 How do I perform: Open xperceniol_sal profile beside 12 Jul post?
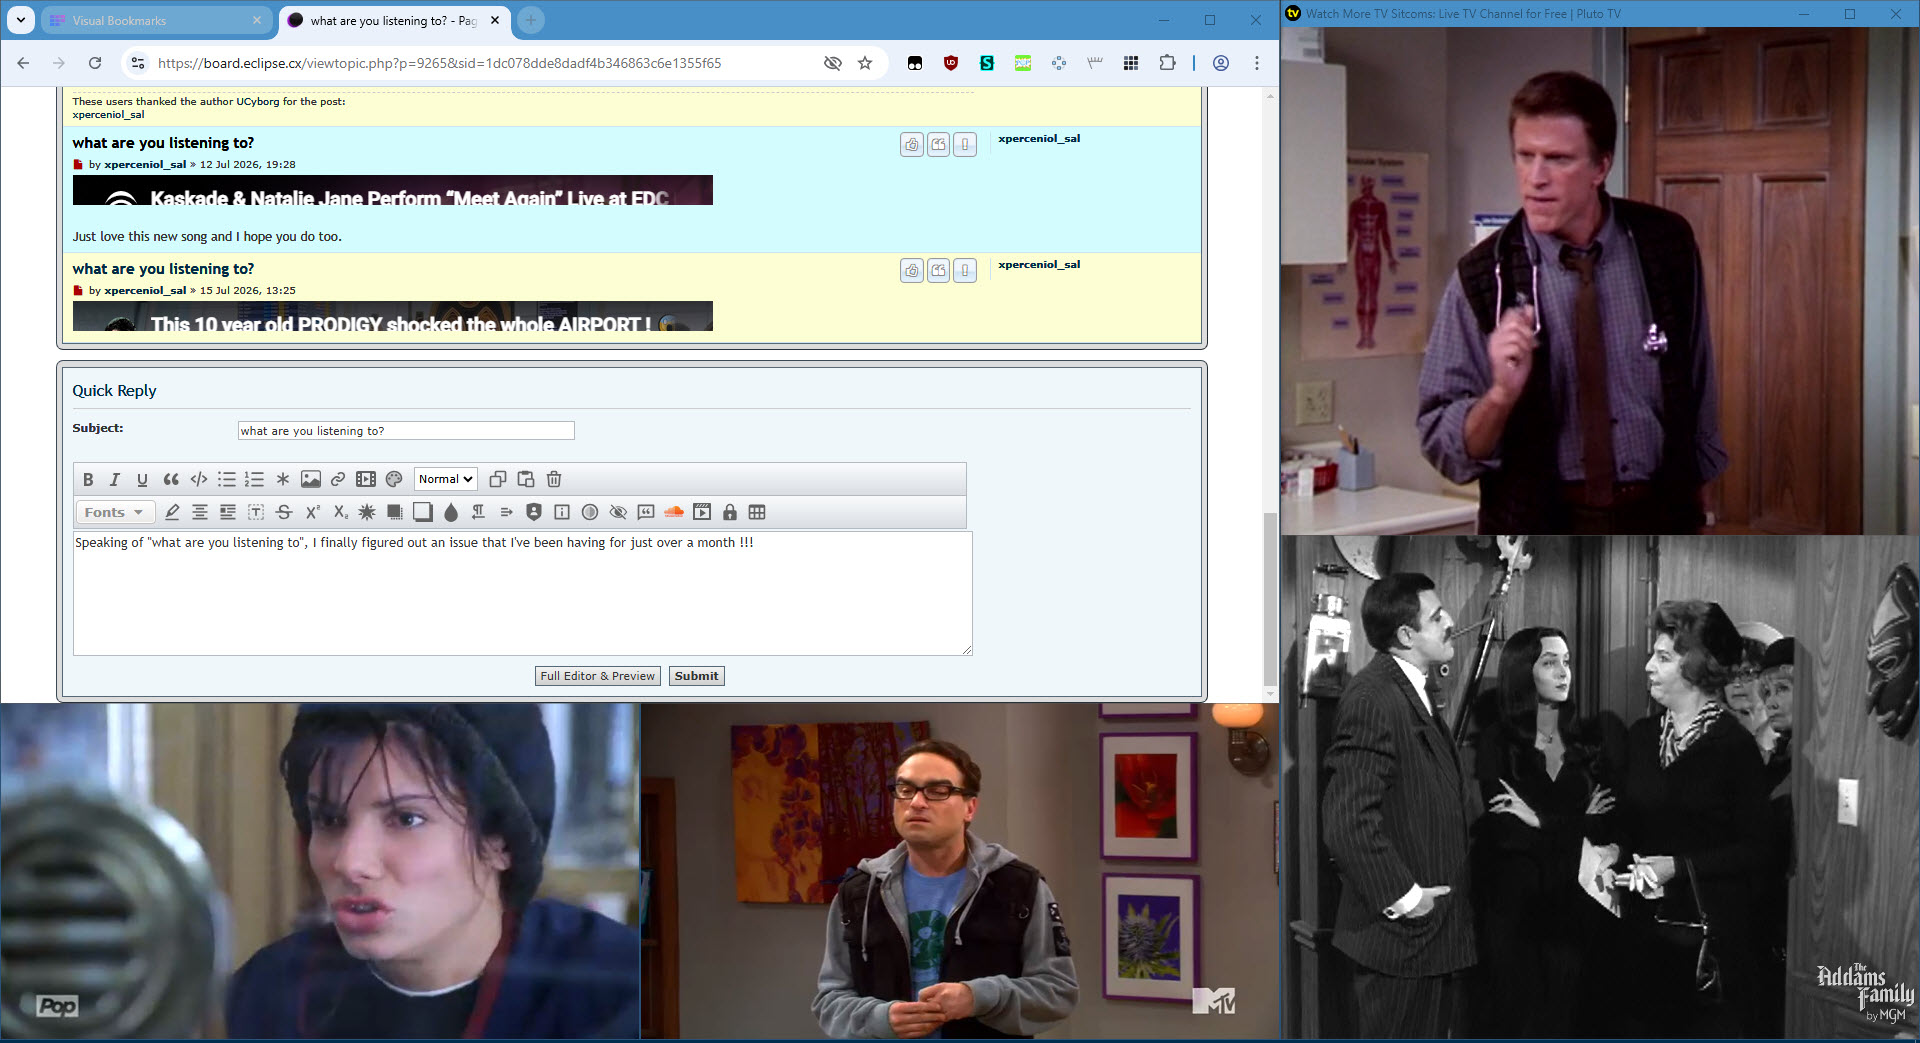[x=1039, y=139]
